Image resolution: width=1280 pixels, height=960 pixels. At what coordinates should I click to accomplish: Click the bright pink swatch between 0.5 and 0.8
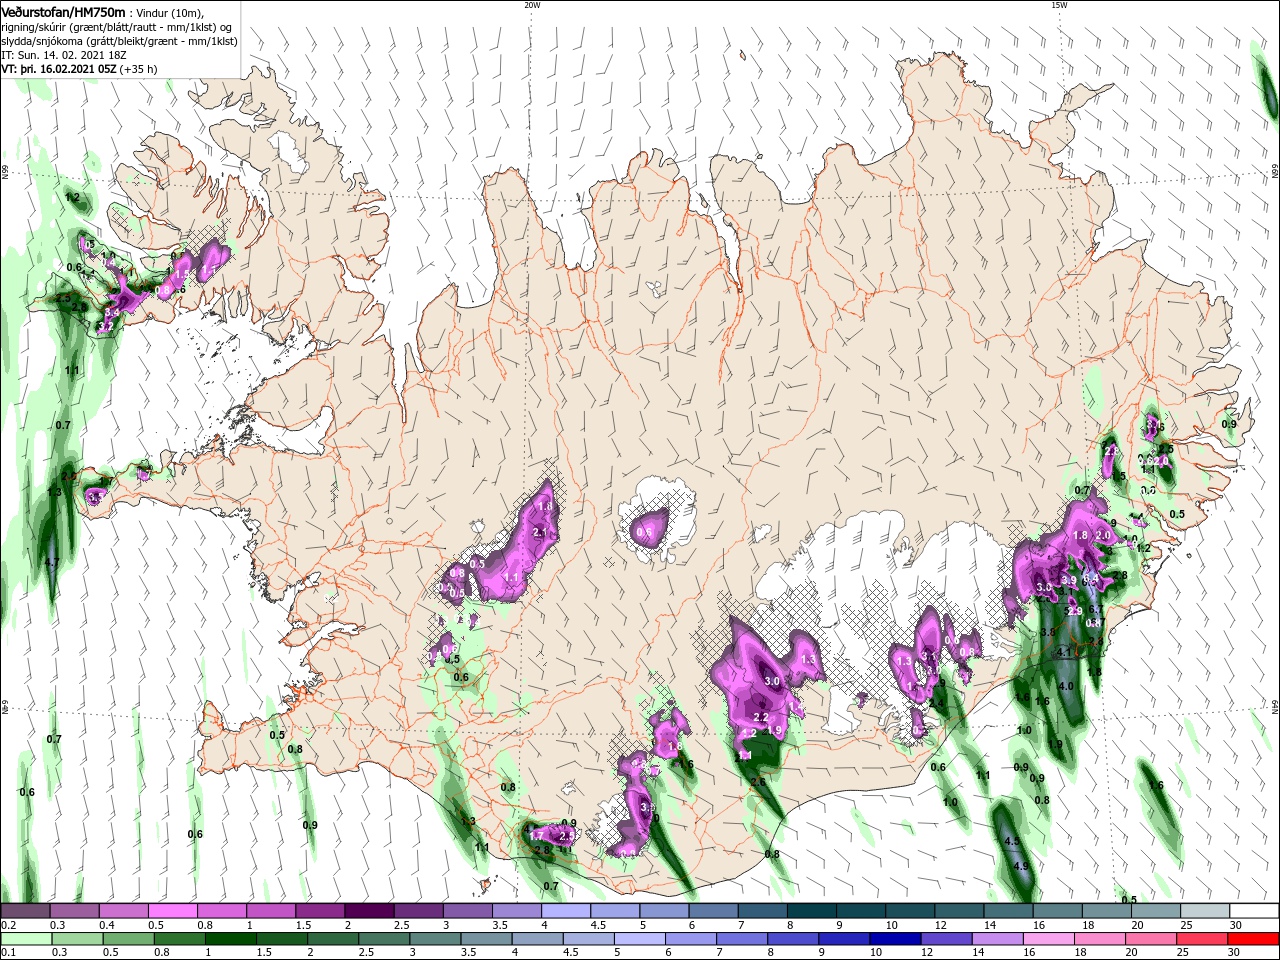(x=173, y=911)
